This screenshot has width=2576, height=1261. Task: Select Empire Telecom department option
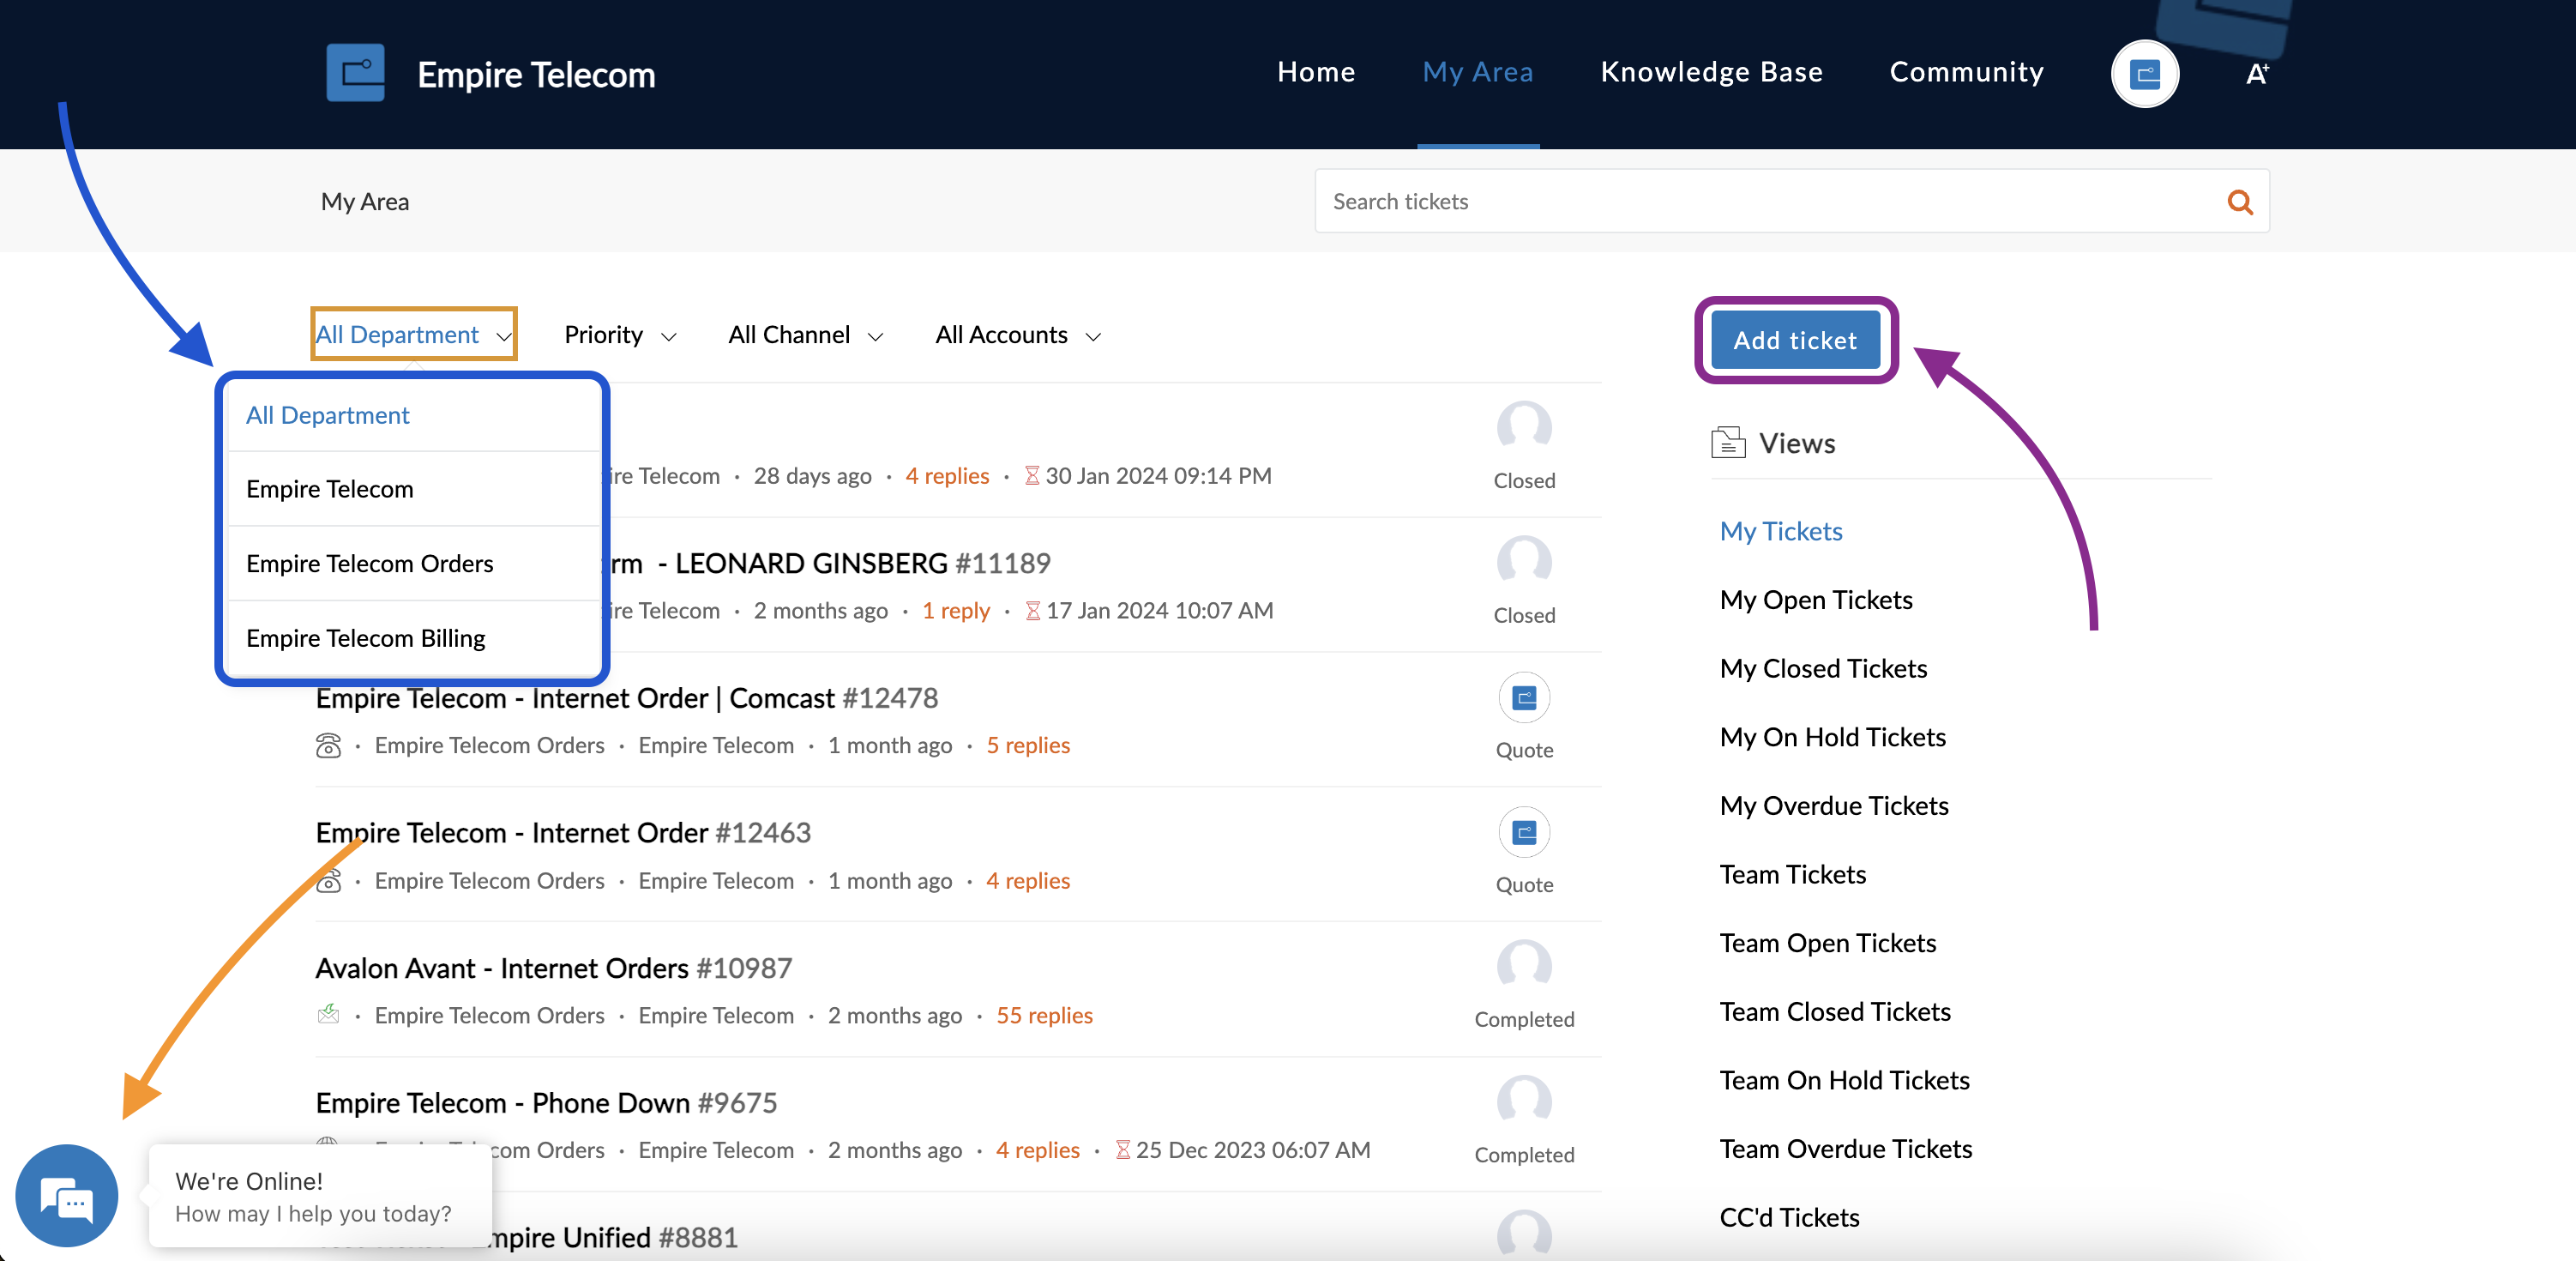pyautogui.click(x=413, y=489)
